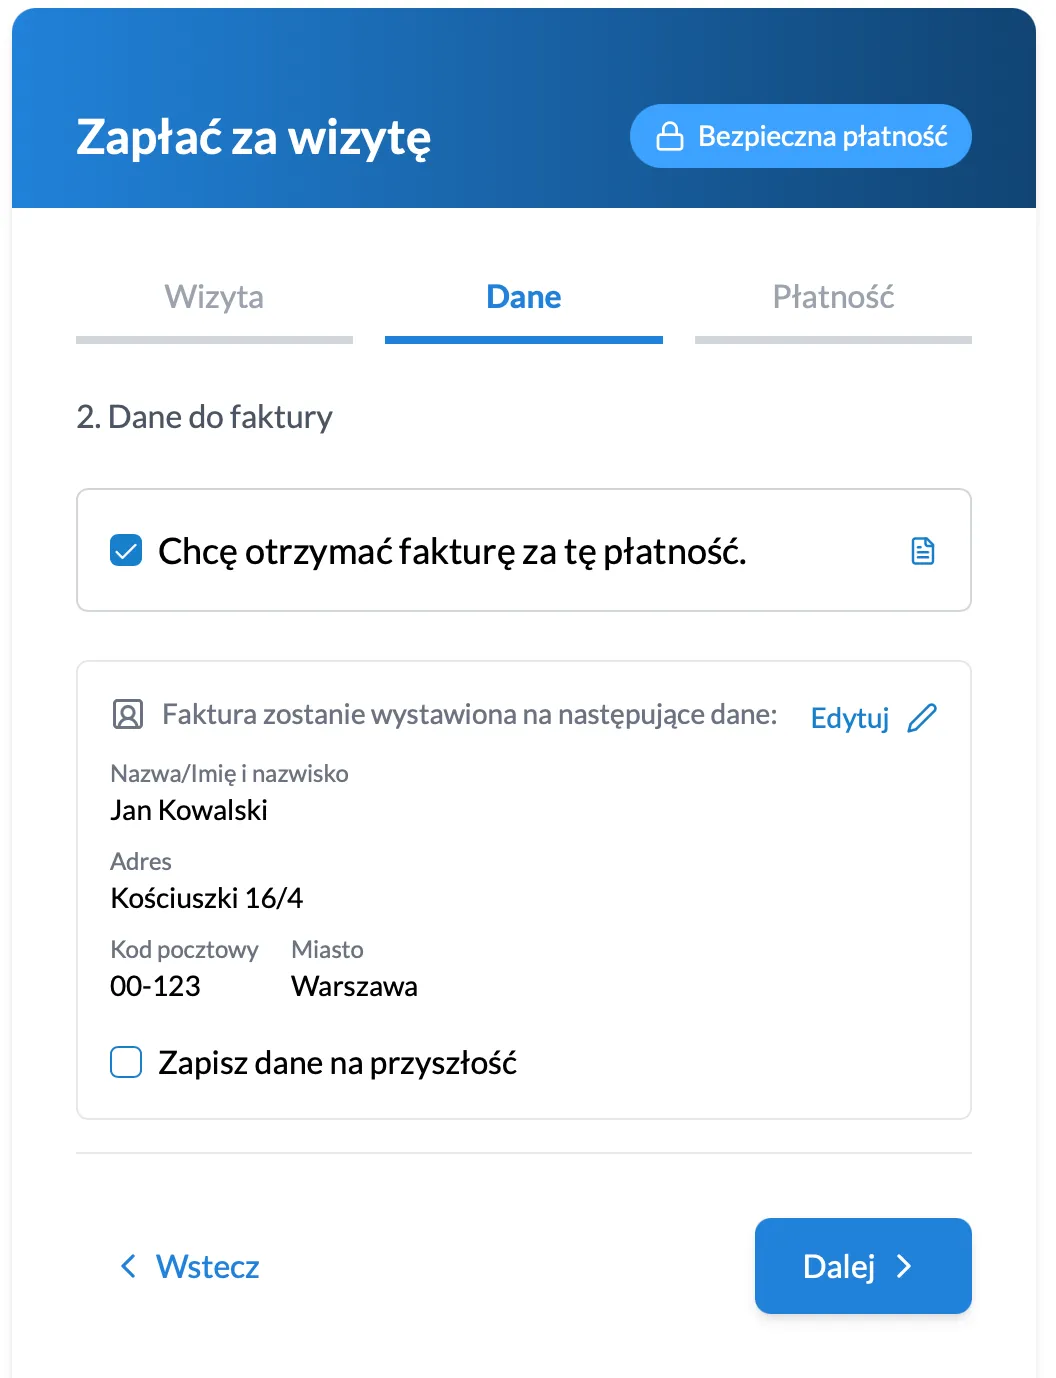This screenshot has height=1378, width=1056.
Task: Switch to the Wizyta tab
Action: point(213,297)
